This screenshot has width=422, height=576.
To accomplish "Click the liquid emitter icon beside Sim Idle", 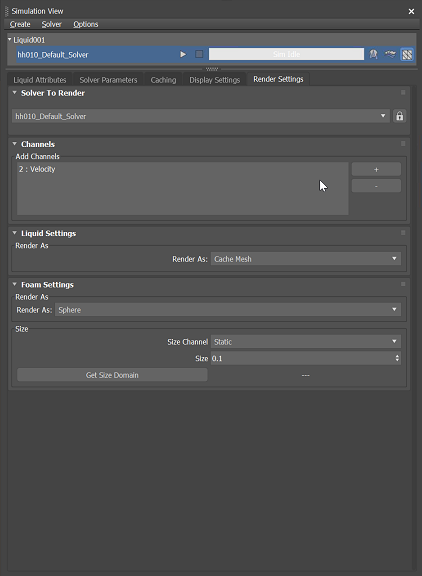I will 373,54.
